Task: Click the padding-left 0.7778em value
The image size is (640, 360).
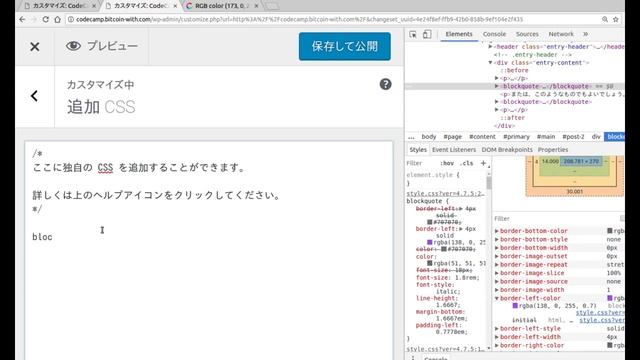Action: tap(451, 332)
